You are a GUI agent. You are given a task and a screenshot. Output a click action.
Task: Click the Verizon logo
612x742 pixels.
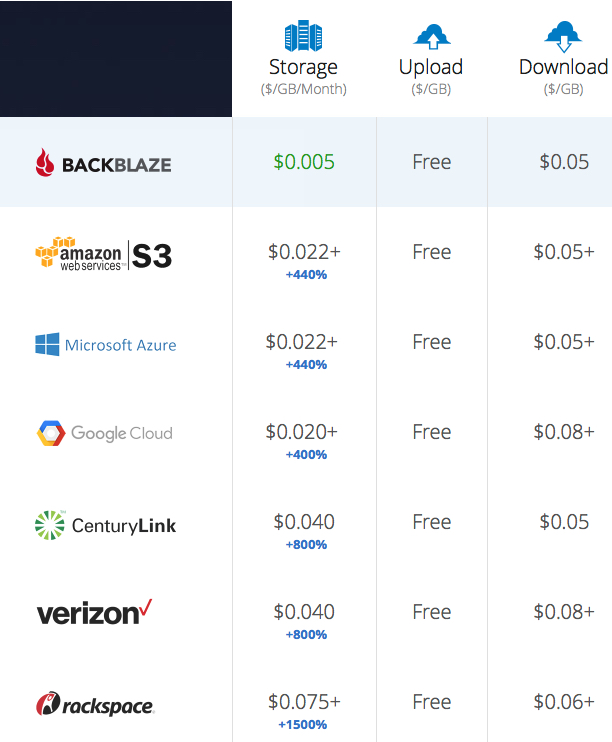click(95, 612)
